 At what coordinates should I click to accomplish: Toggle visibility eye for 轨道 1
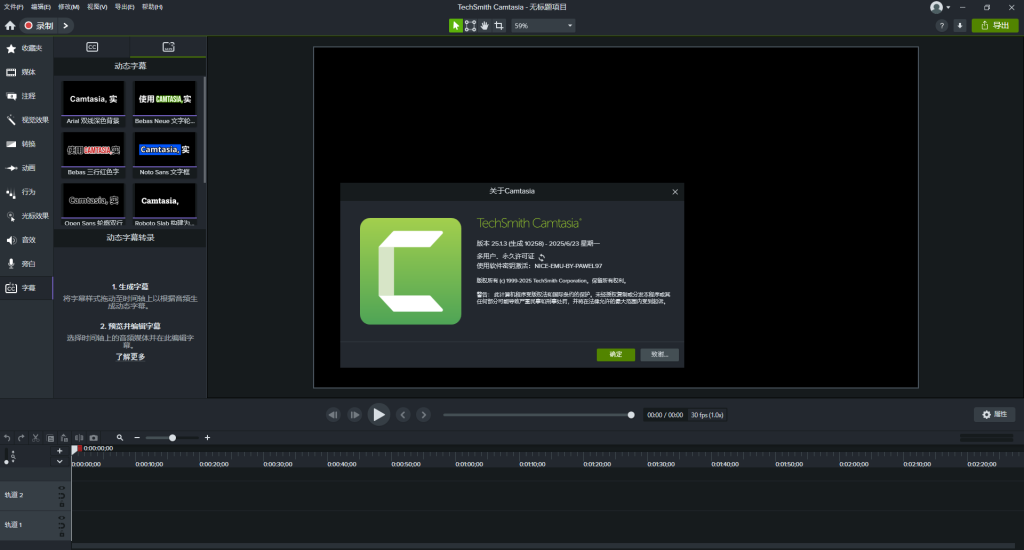(x=62, y=519)
